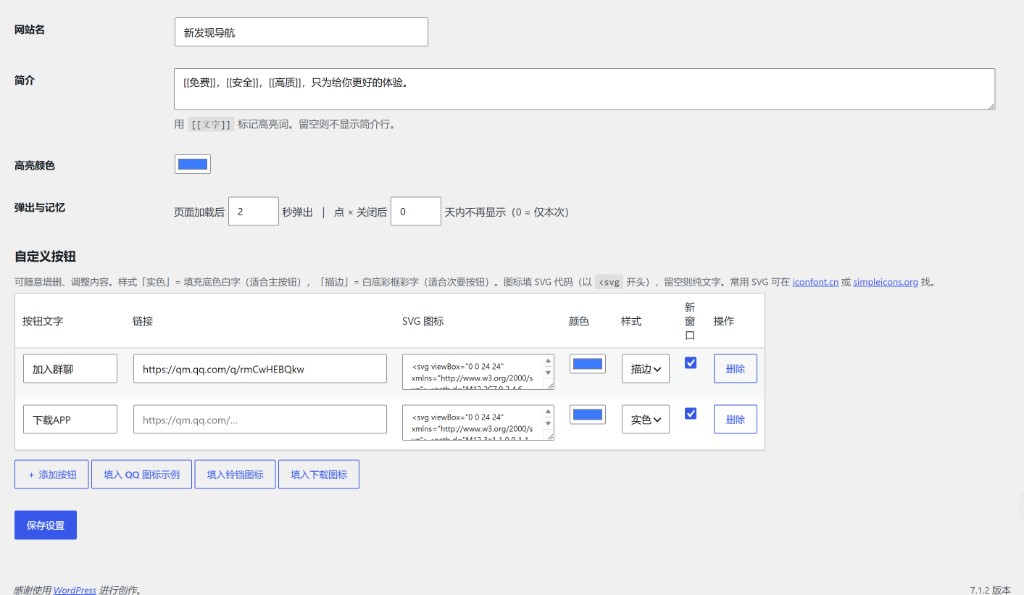Viewport: 1024px width, 595px height.
Task: Open the 描边 style dropdown
Action: (646, 369)
